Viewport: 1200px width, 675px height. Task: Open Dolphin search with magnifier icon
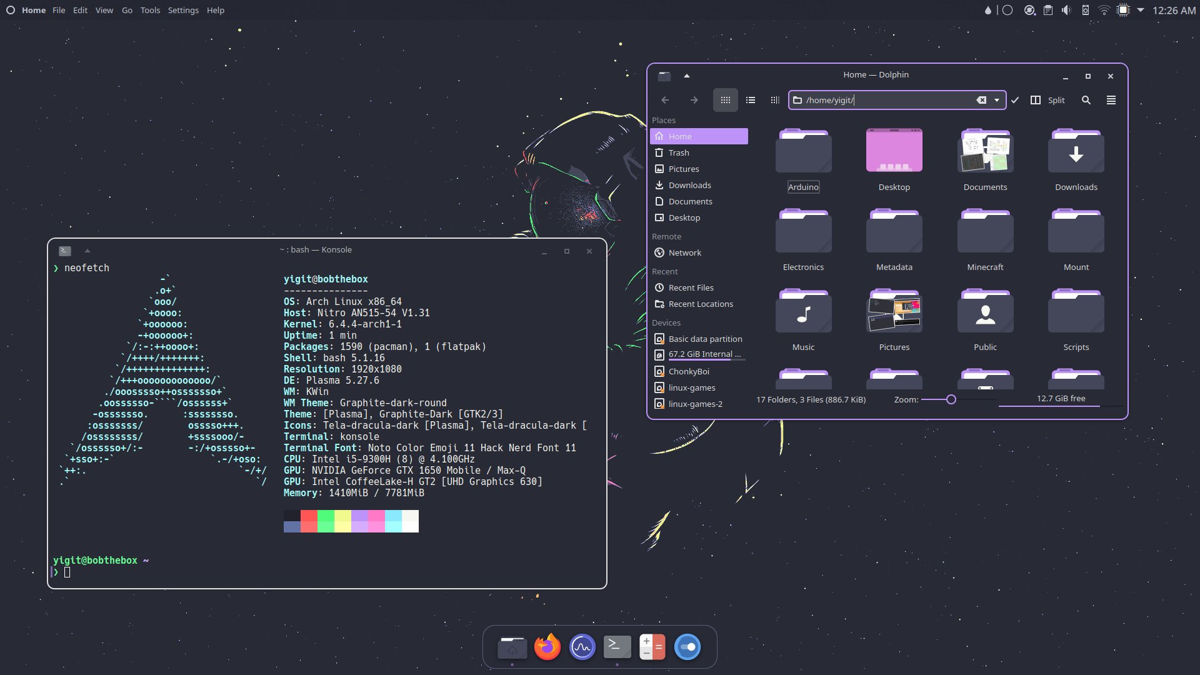pos(1086,100)
